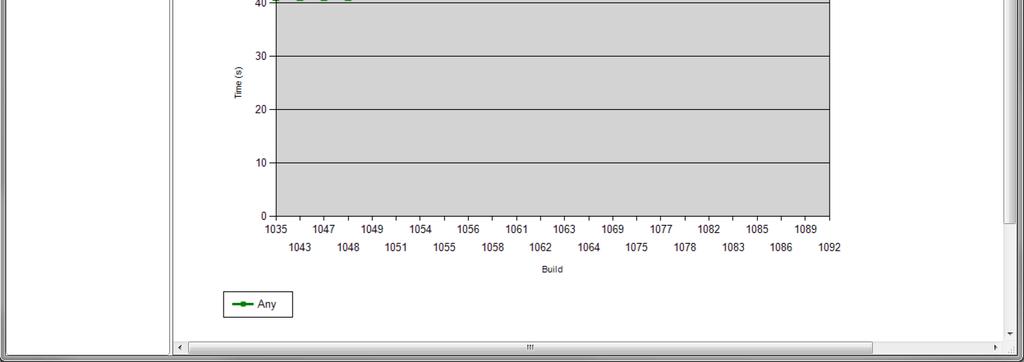Click build label 1058
Viewport: 1024px width, 362px height.
coord(492,248)
